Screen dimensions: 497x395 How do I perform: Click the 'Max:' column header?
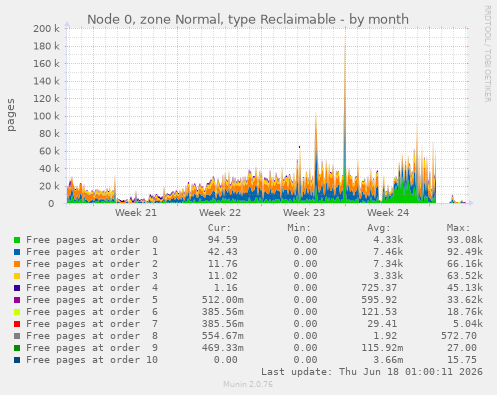(458, 228)
